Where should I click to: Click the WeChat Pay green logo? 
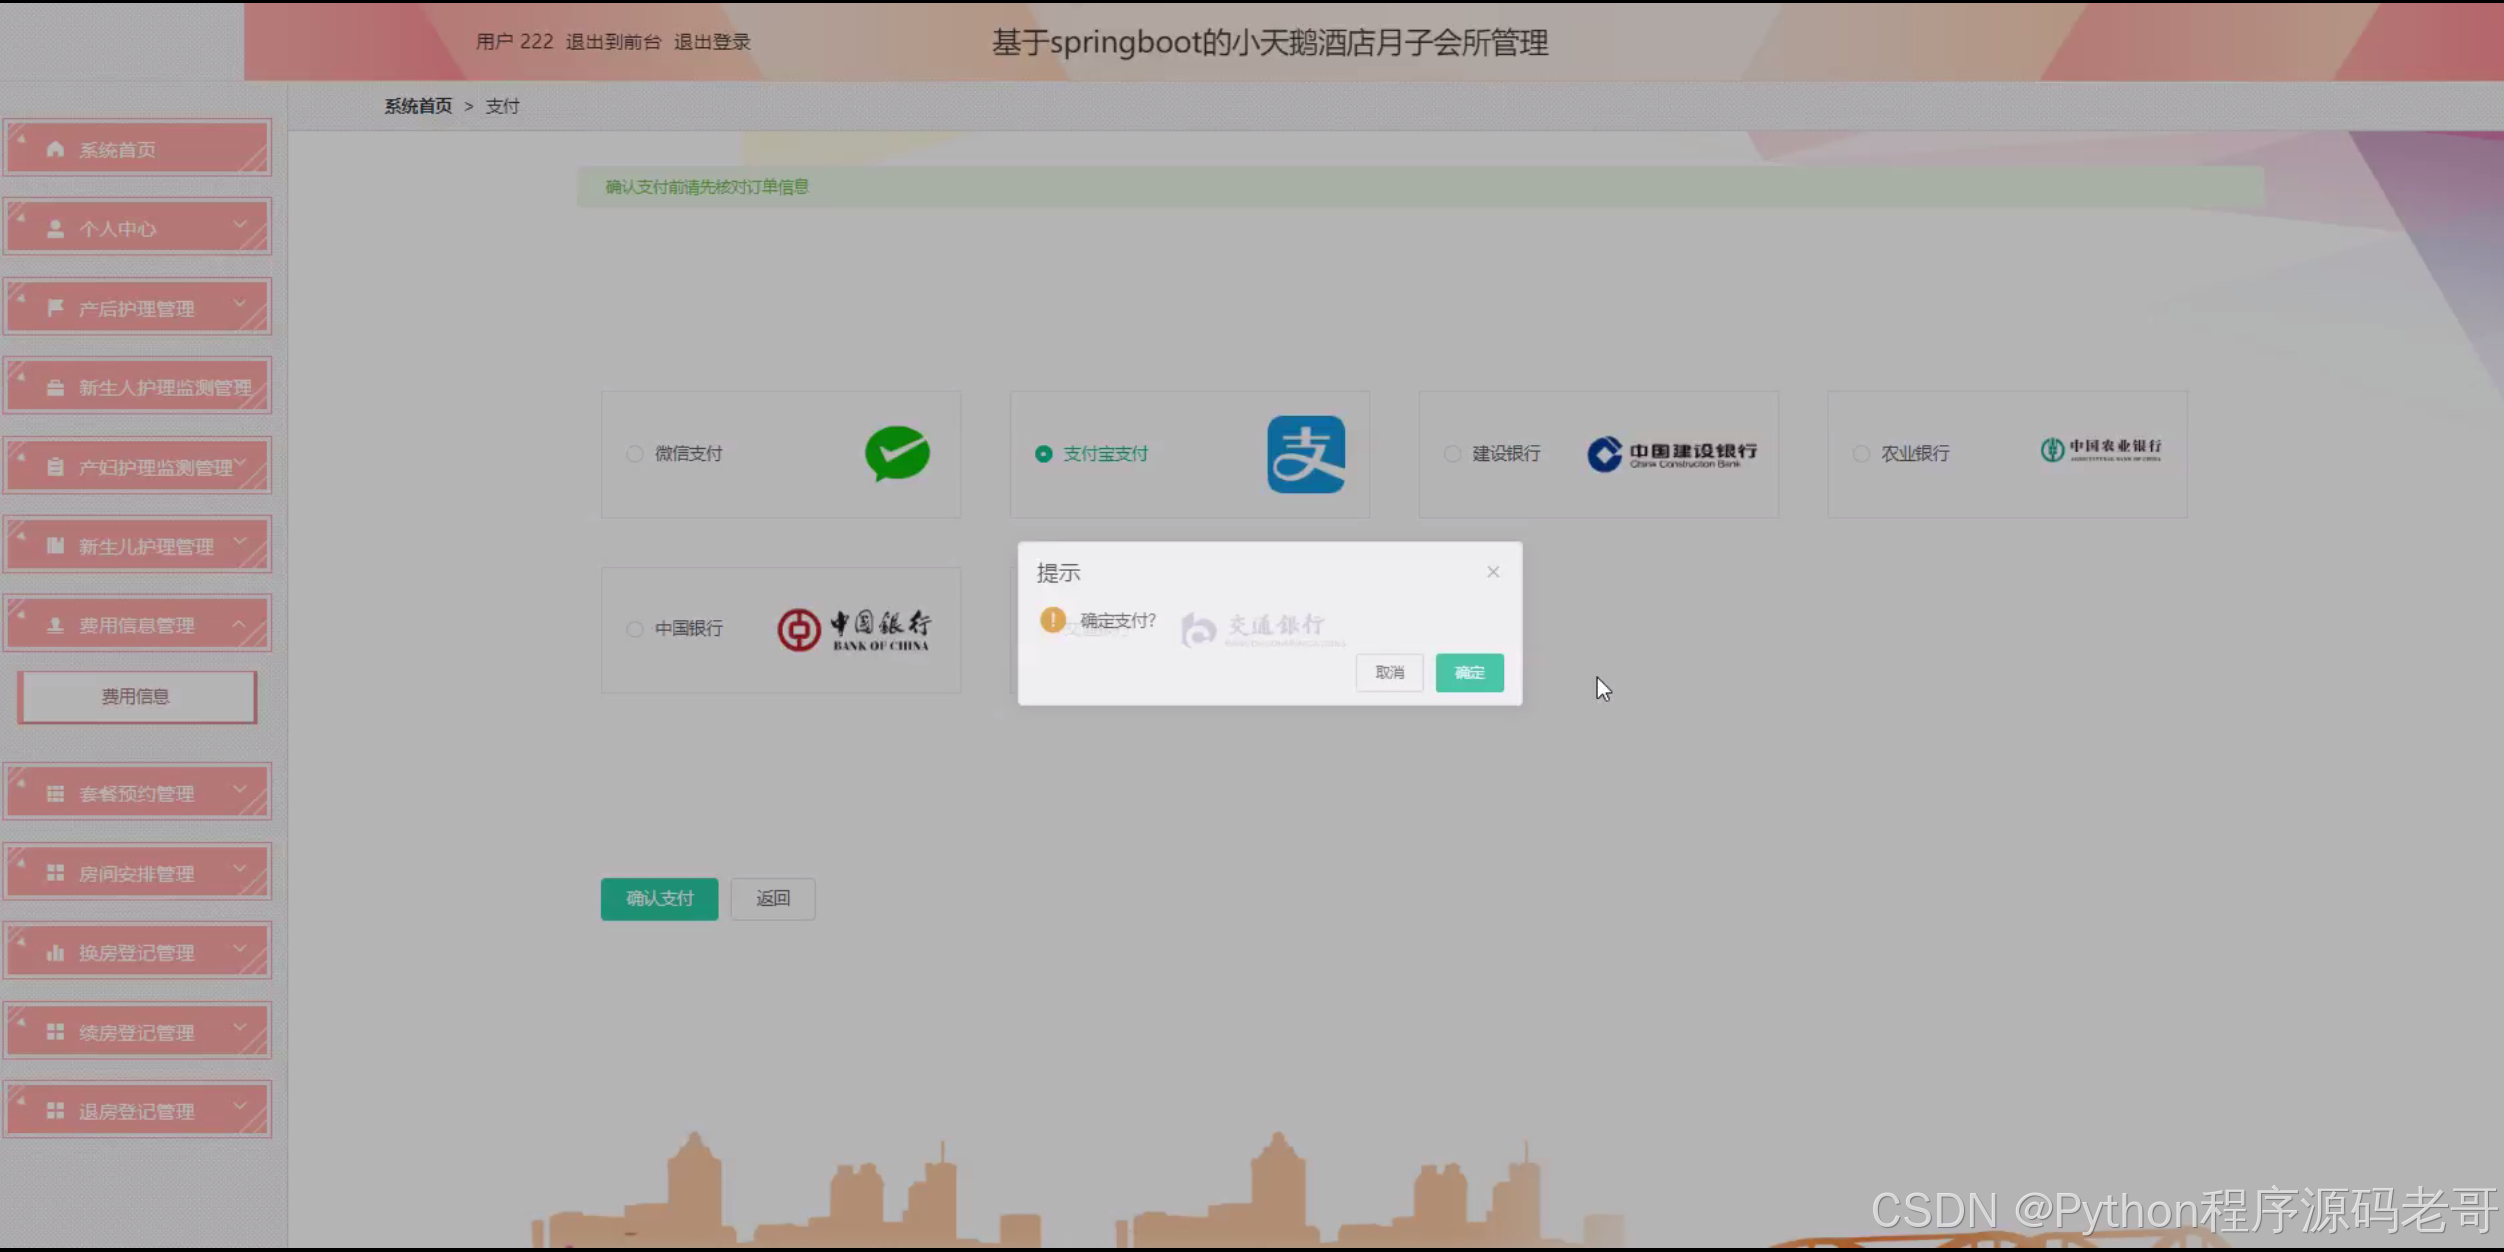click(897, 453)
